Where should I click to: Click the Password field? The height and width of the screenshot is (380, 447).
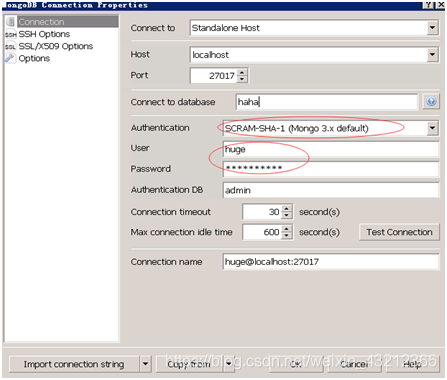331,169
